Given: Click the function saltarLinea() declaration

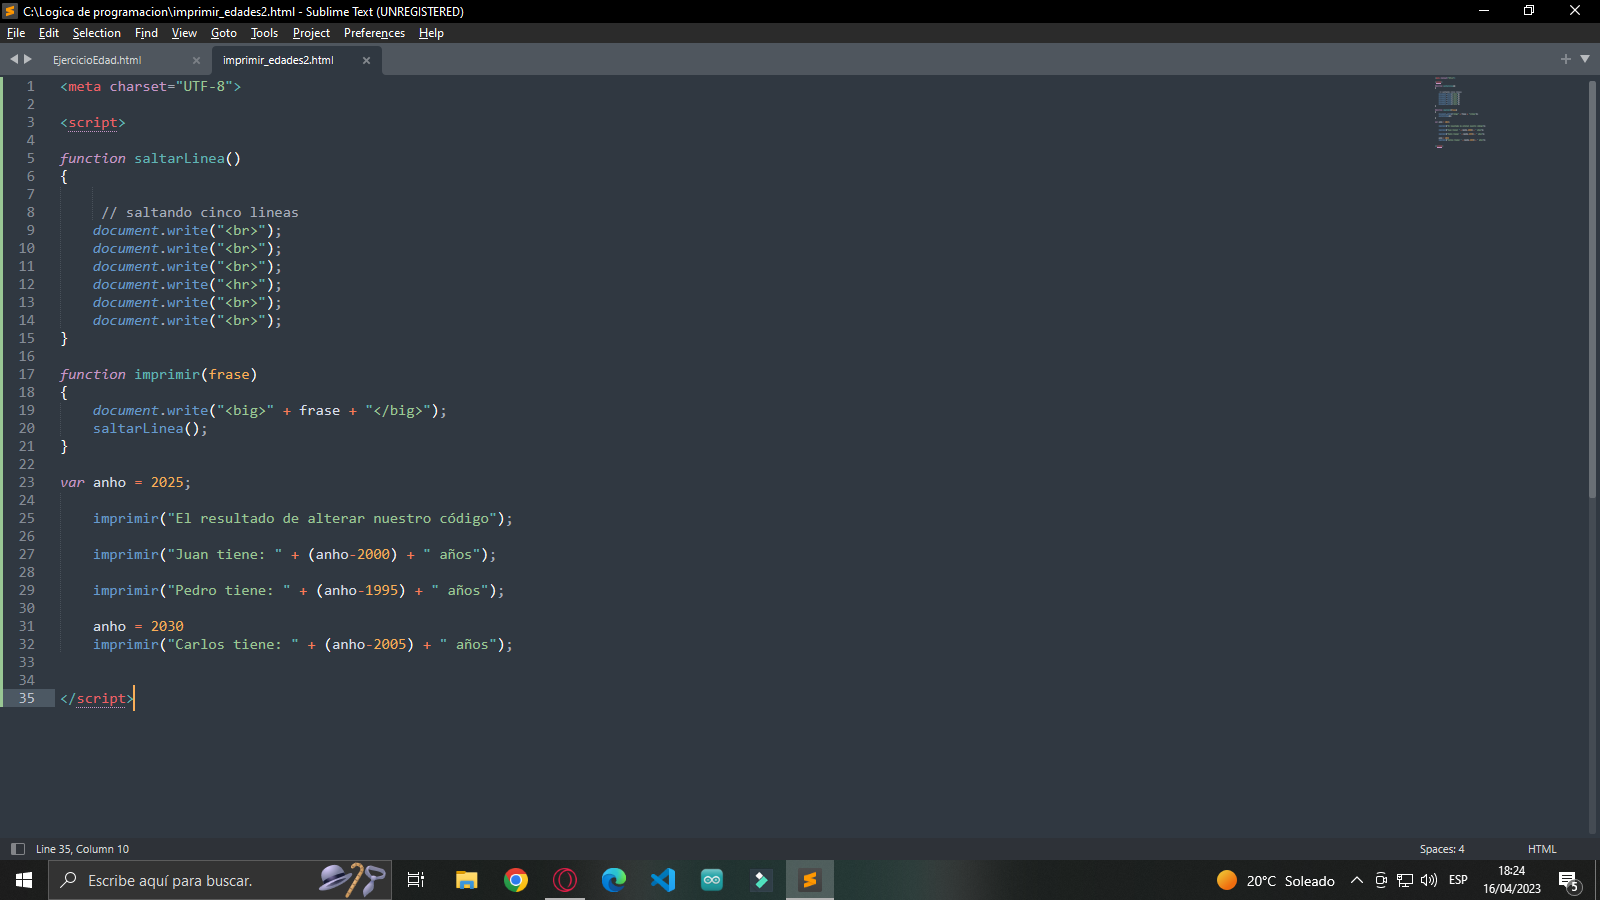Looking at the screenshot, I should click(150, 159).
